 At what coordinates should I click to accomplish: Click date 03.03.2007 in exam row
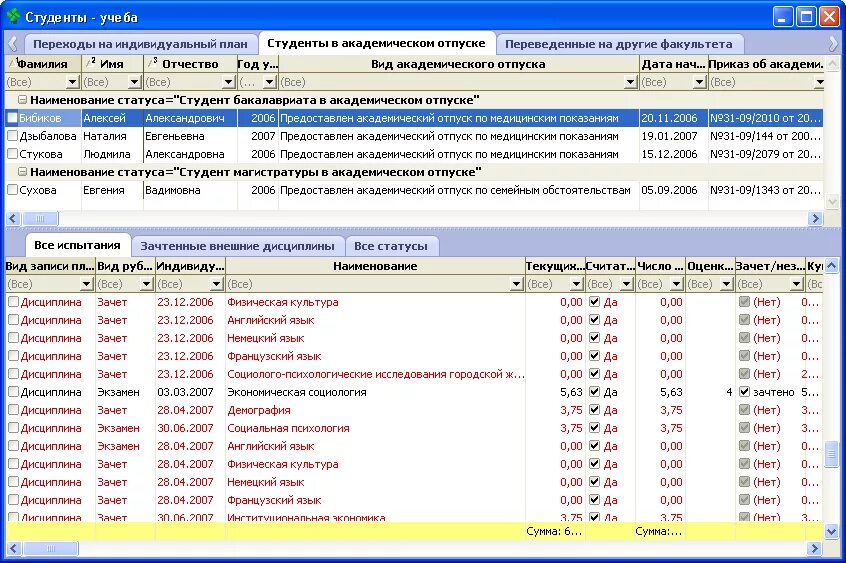click(x=185, y=392)
